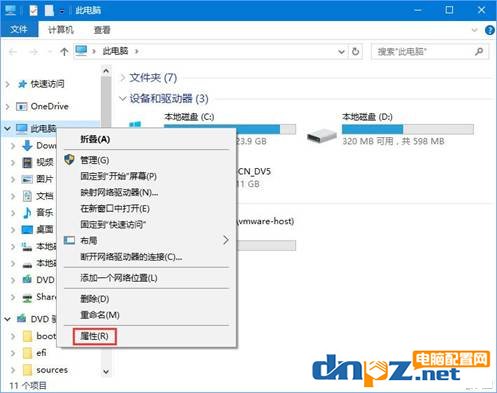Collapse the 此电脑 tree node

7,128
